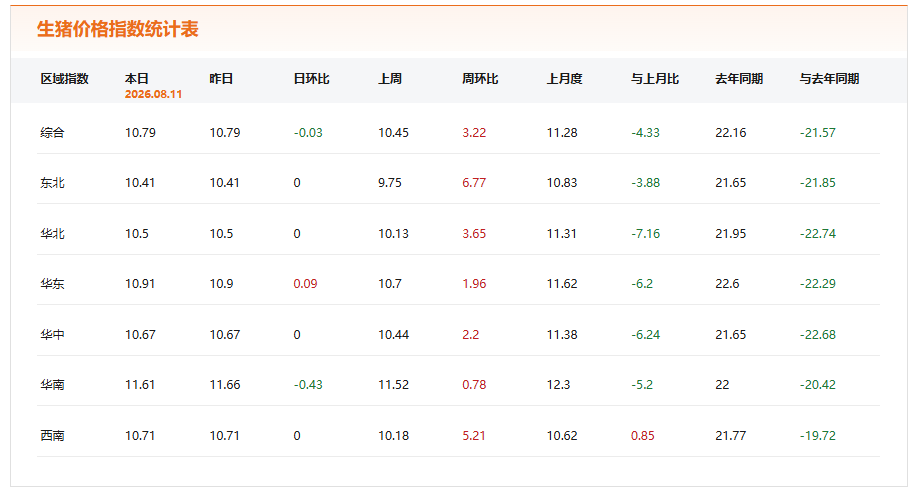Viewport: 914px width, 495px height.
Task: Click the 华中 row label
Action: (x=52, y=334)
